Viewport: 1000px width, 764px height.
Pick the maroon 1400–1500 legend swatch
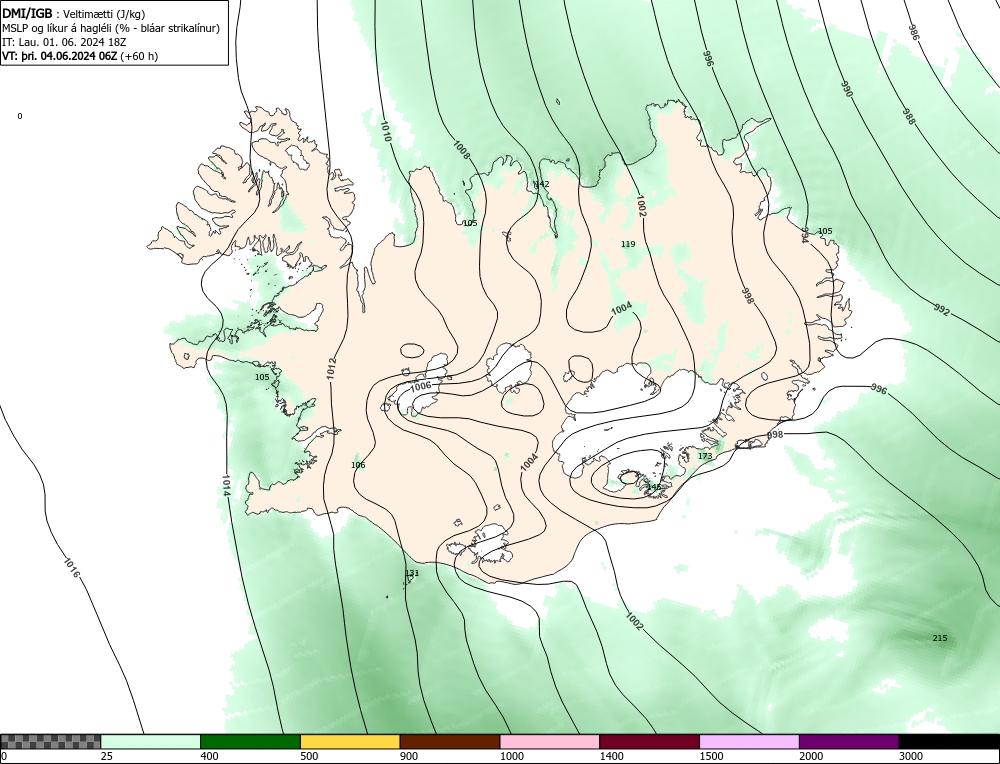click(x=649, y=742)
